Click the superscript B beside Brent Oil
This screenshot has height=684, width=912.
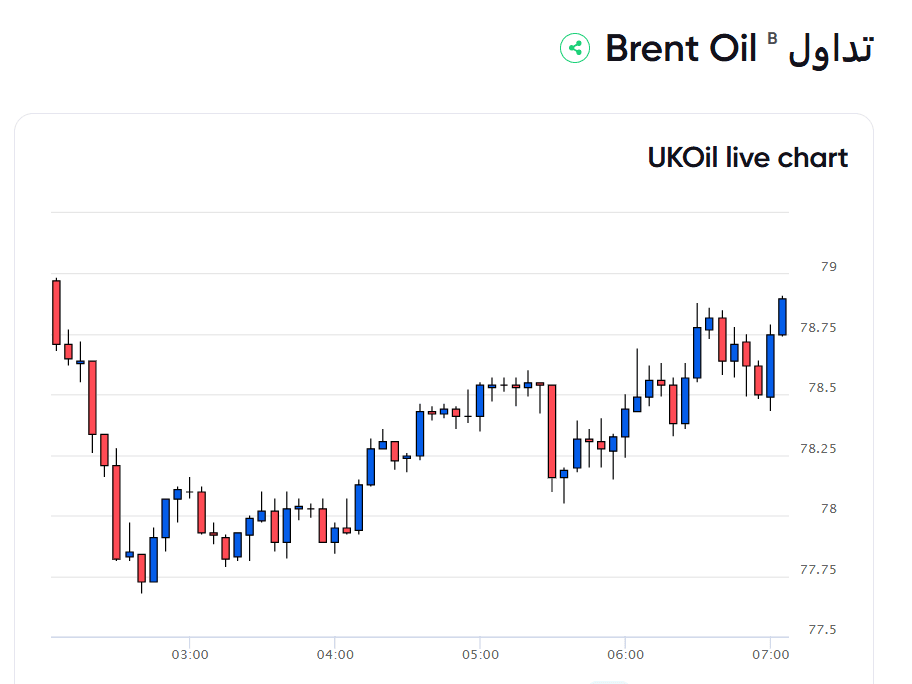pos(772,38)
